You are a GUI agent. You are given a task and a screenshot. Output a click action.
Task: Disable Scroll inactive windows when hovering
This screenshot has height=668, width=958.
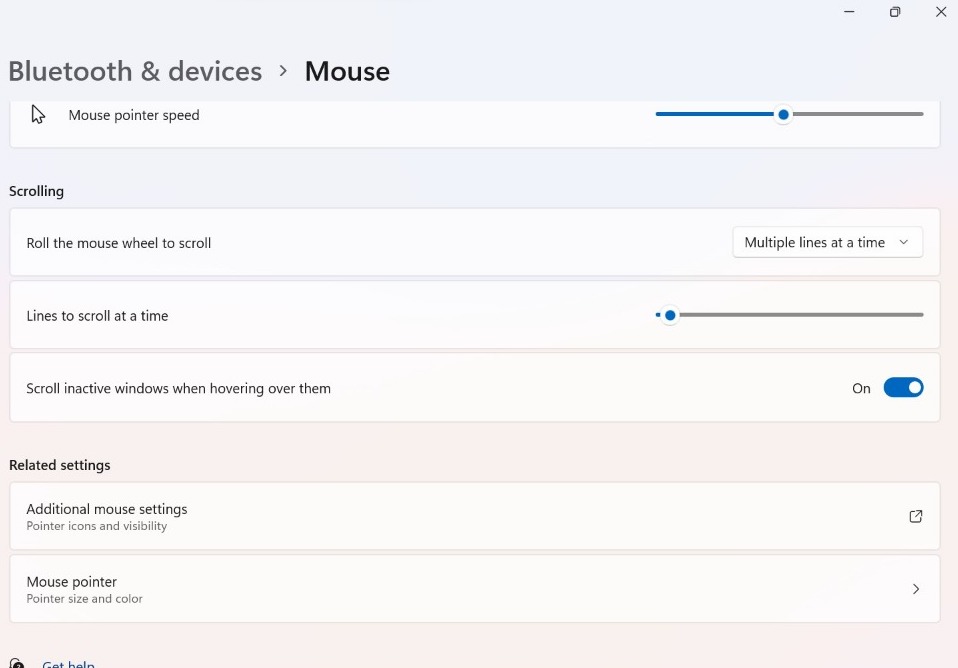(x=903, y=387)
